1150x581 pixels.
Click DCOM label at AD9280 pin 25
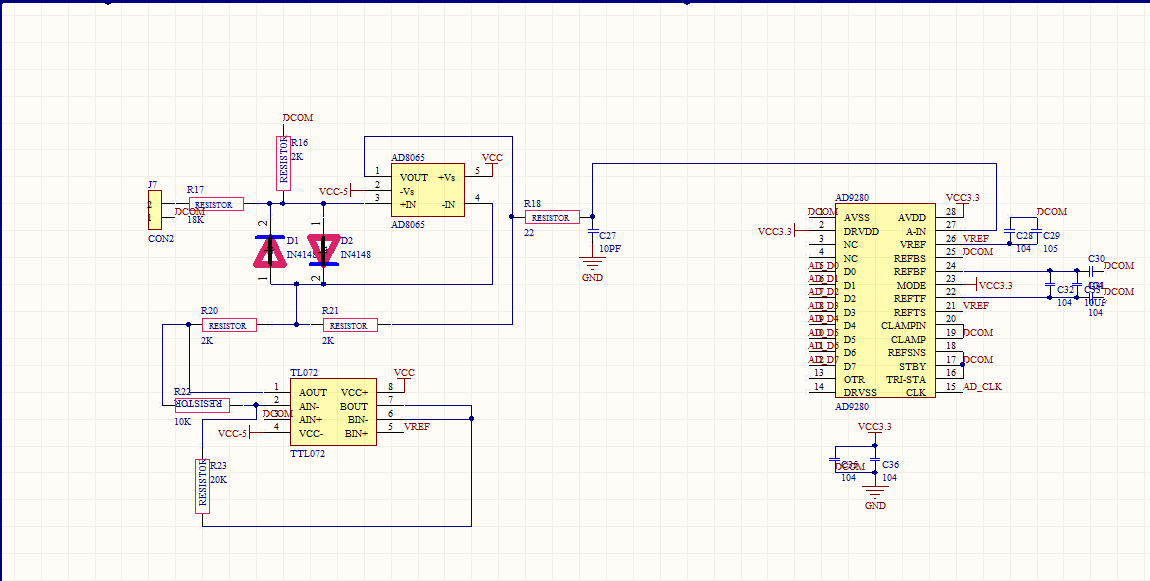(978, 252)
